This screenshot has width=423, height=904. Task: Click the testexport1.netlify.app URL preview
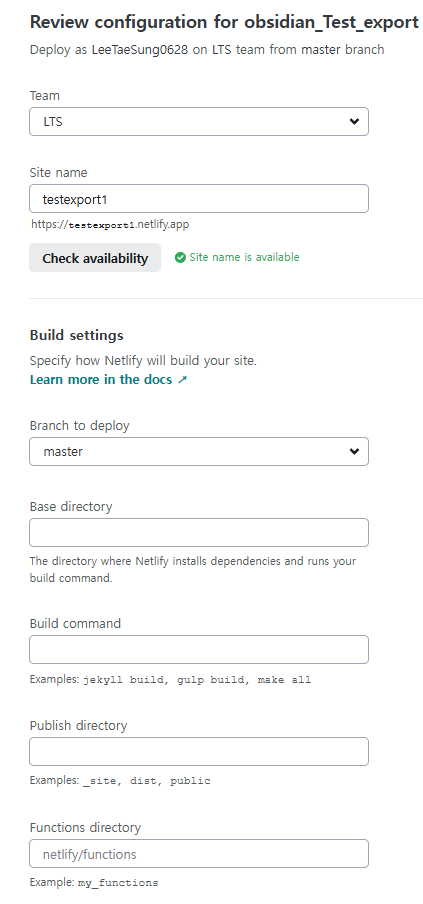point(110,224)
